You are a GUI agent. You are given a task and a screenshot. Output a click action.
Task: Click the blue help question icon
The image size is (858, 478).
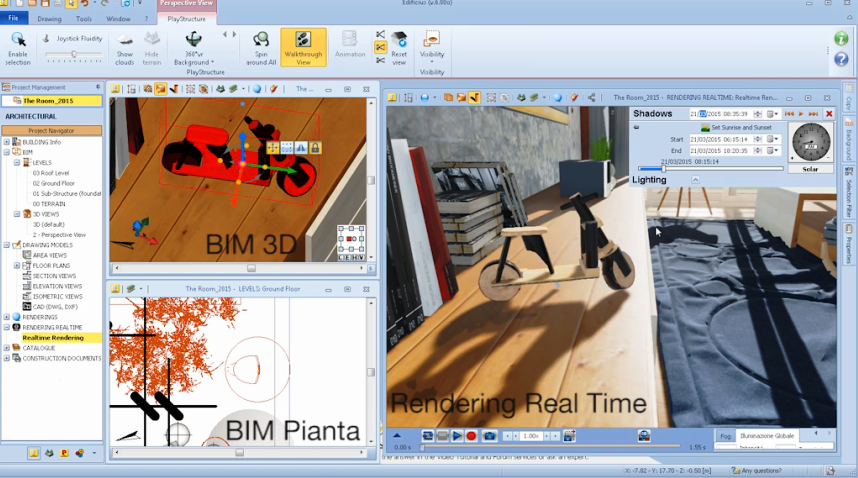click(841, 59)
